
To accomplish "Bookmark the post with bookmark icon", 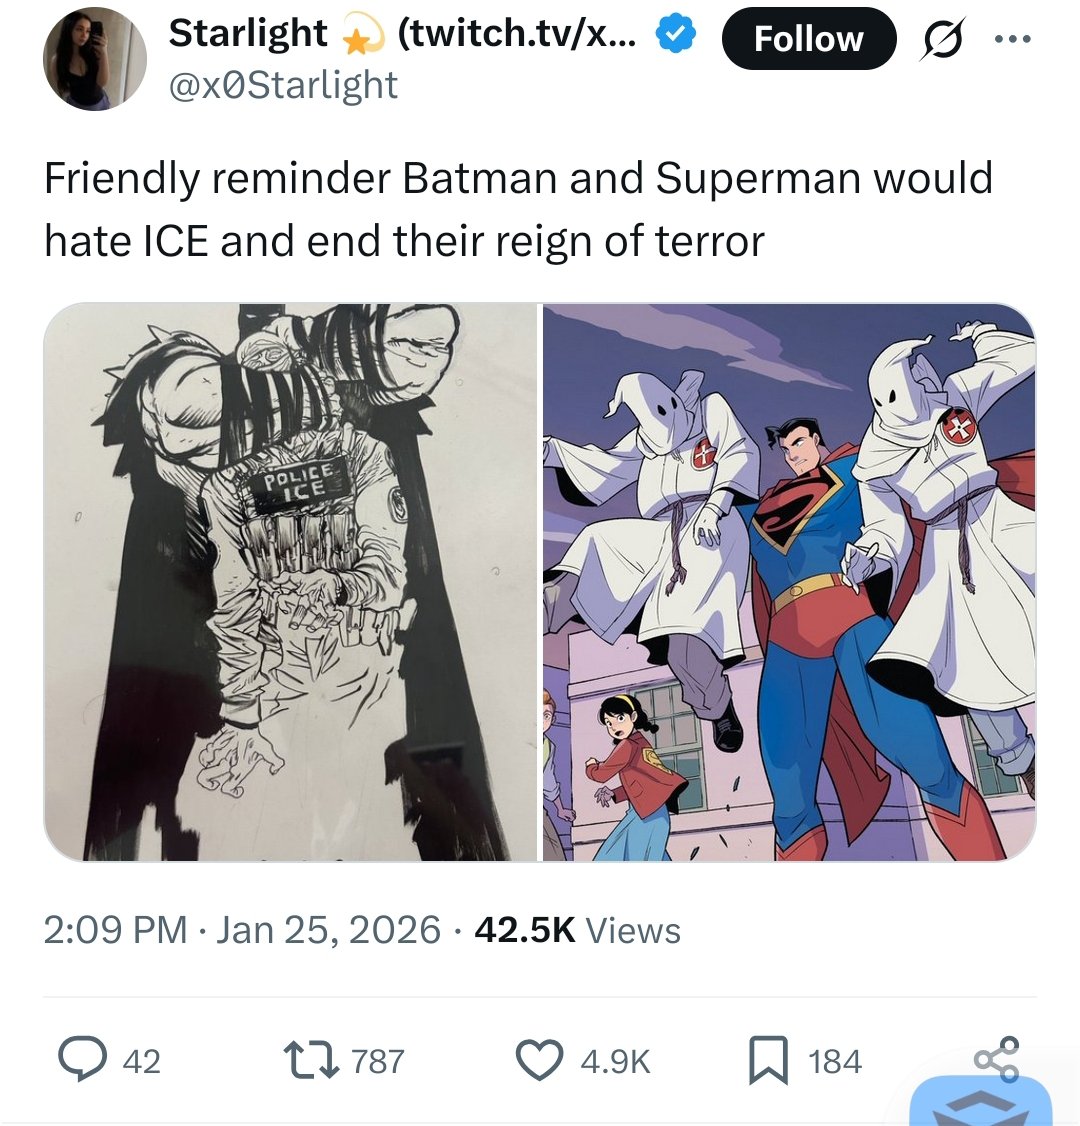I will [x=768, y=1061].
